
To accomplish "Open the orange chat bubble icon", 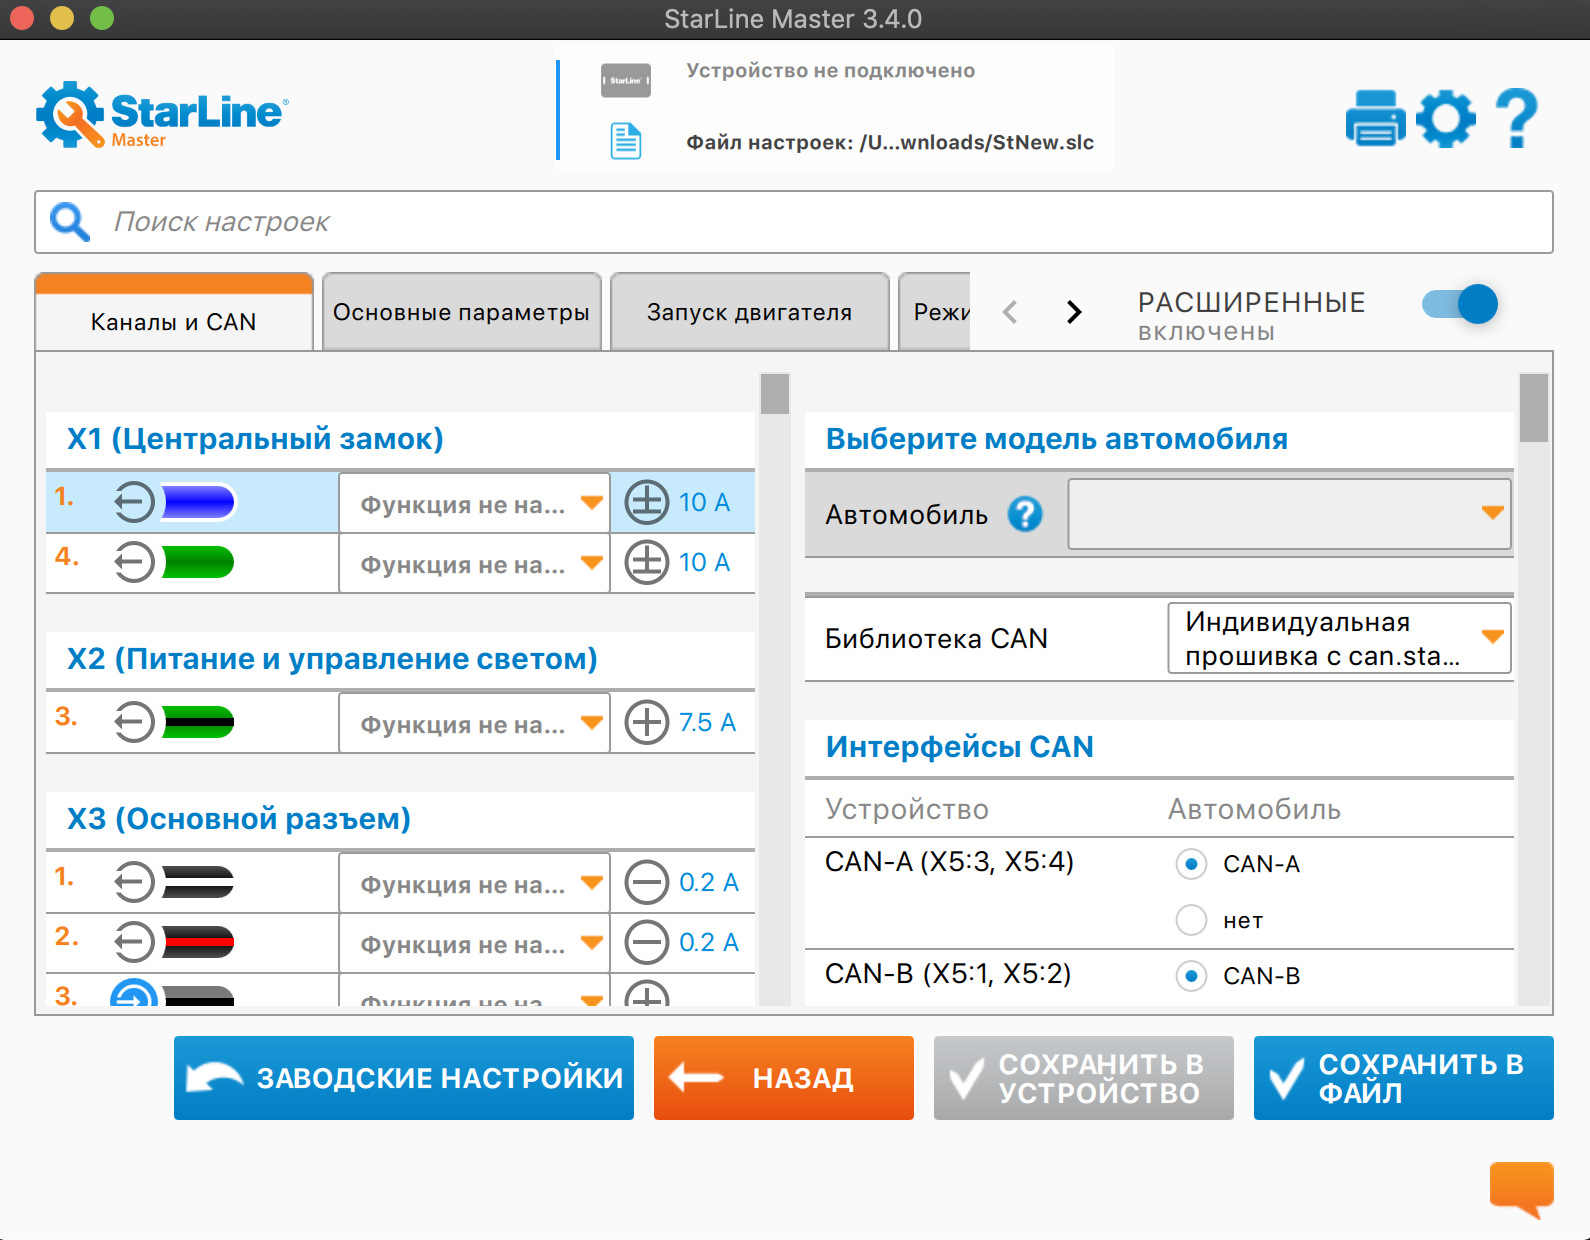I will [1521, 1188].
